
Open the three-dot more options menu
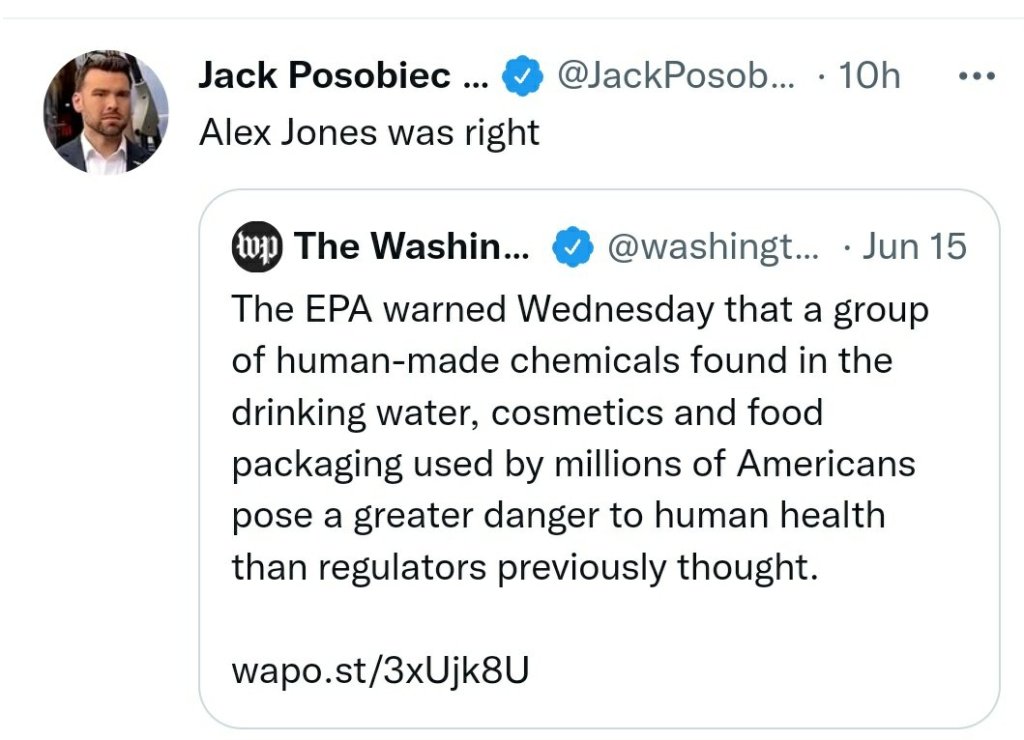click(976, 77)
